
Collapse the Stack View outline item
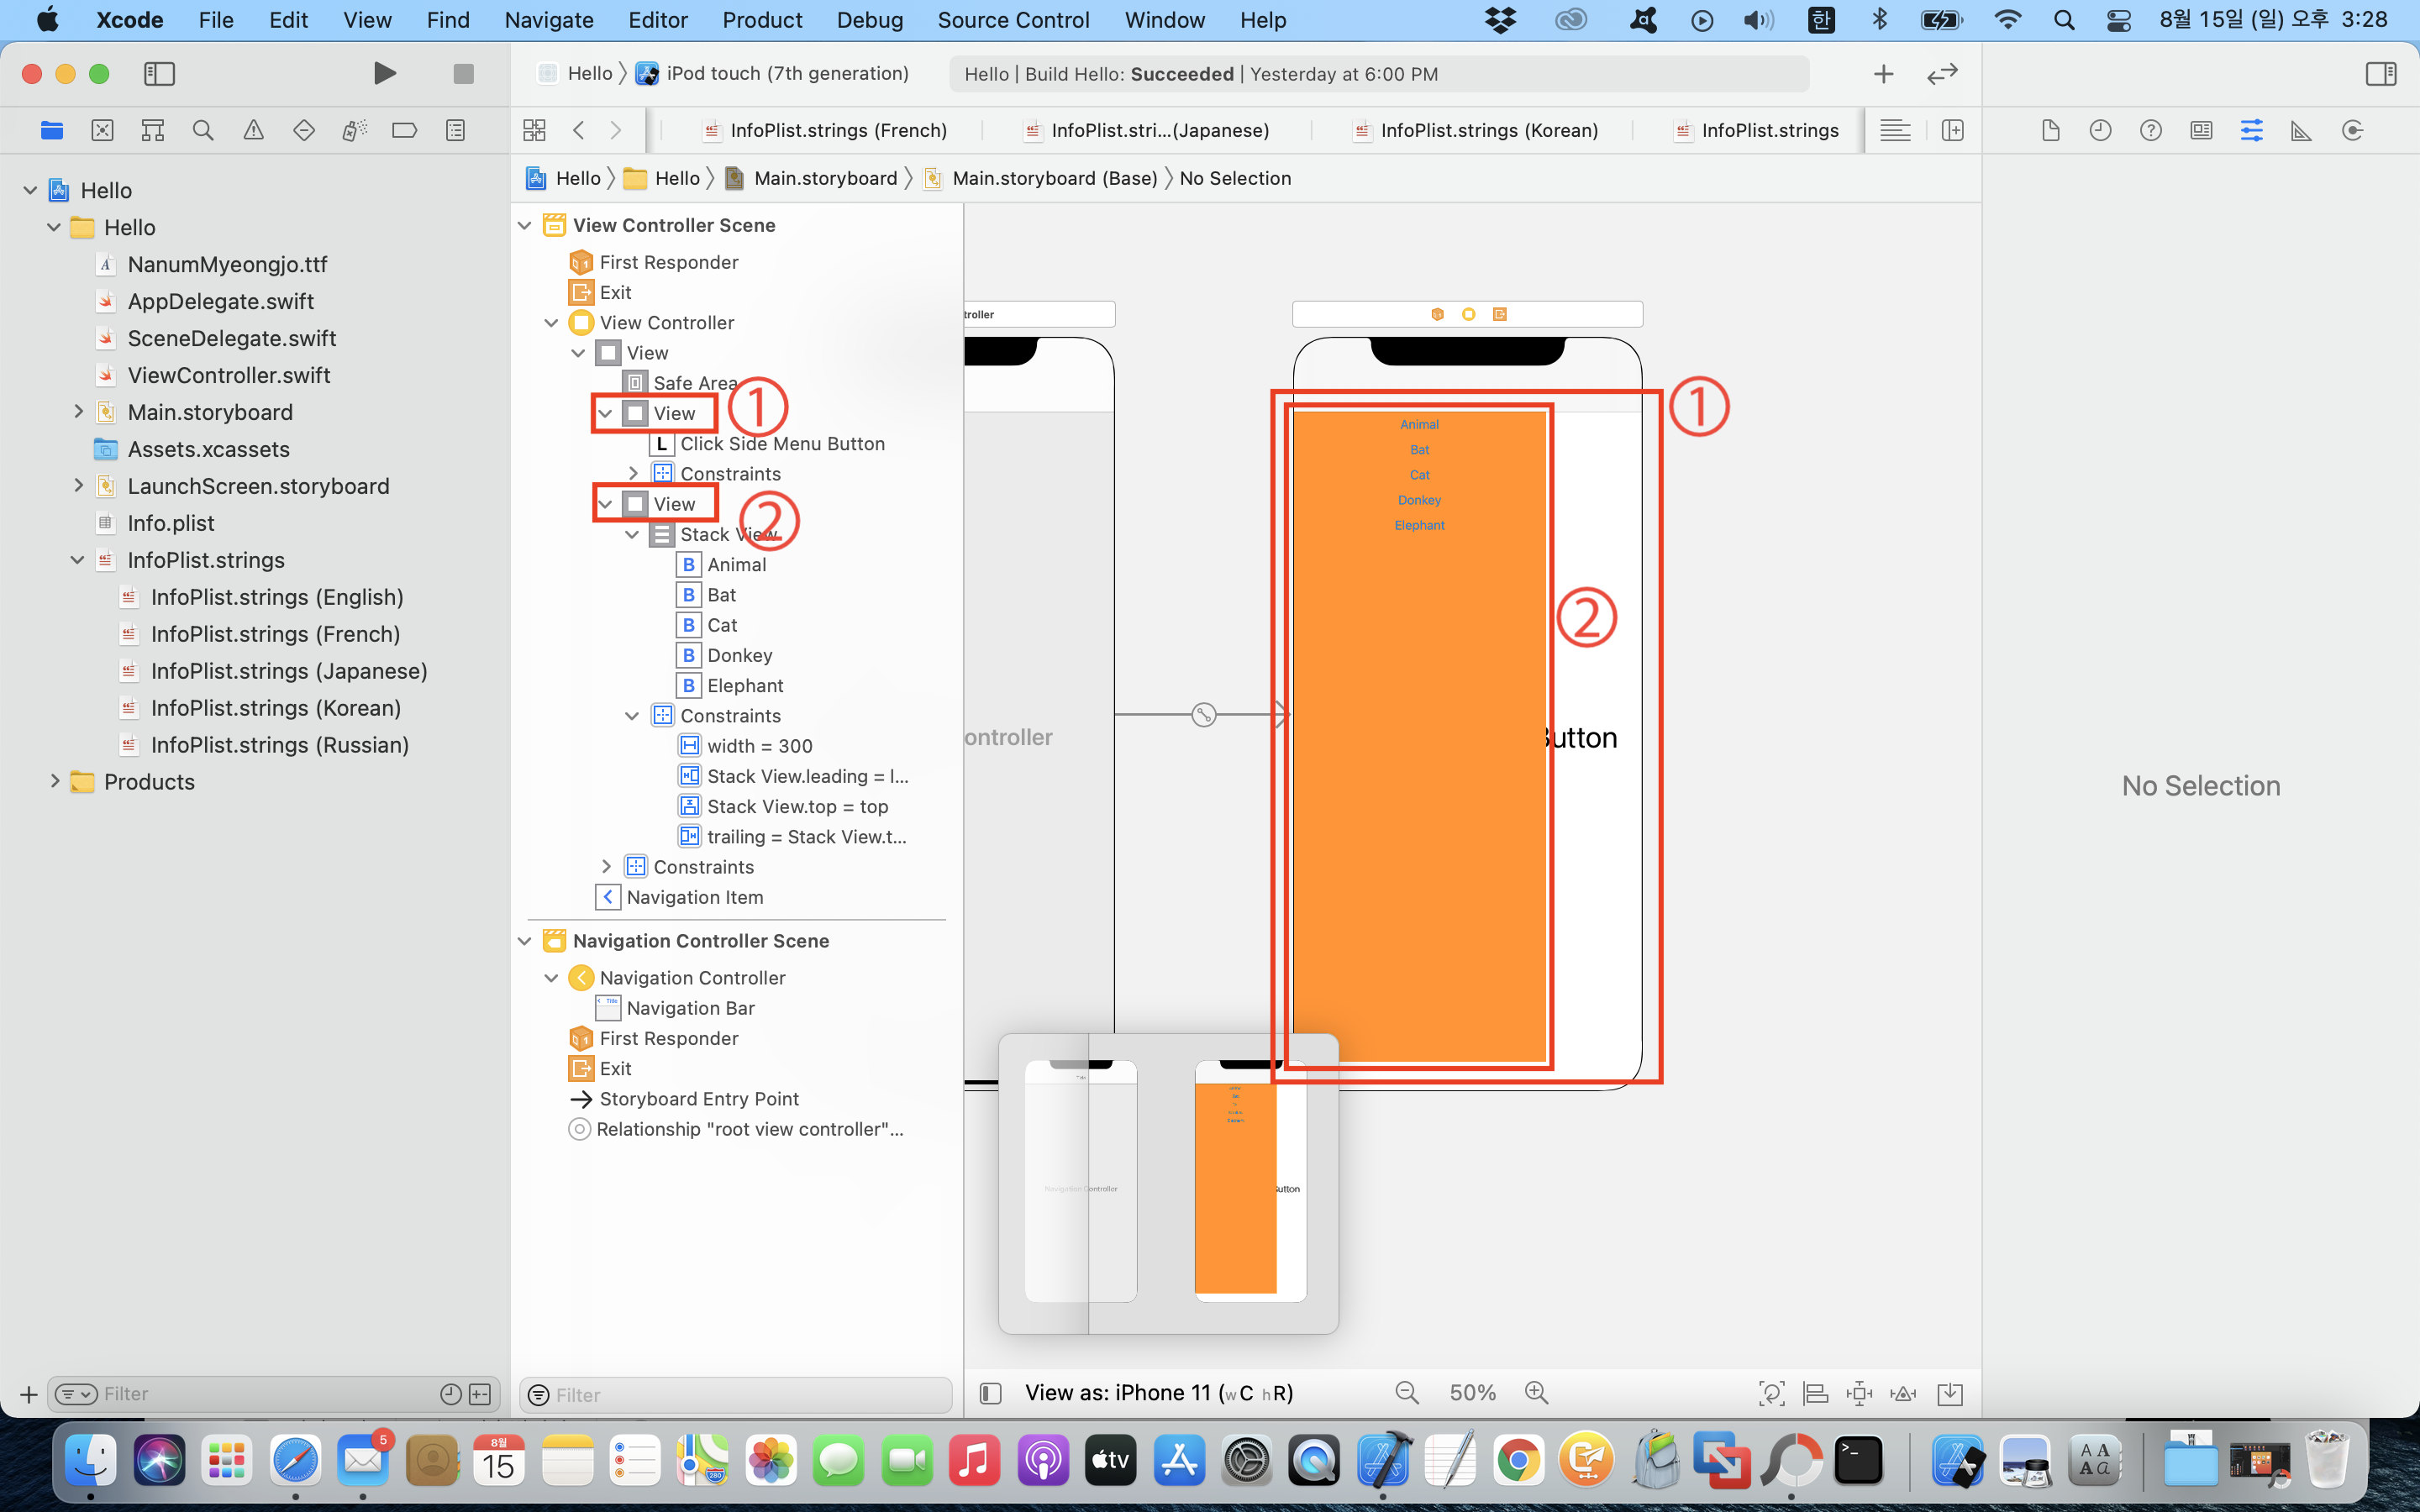point(632,534)
